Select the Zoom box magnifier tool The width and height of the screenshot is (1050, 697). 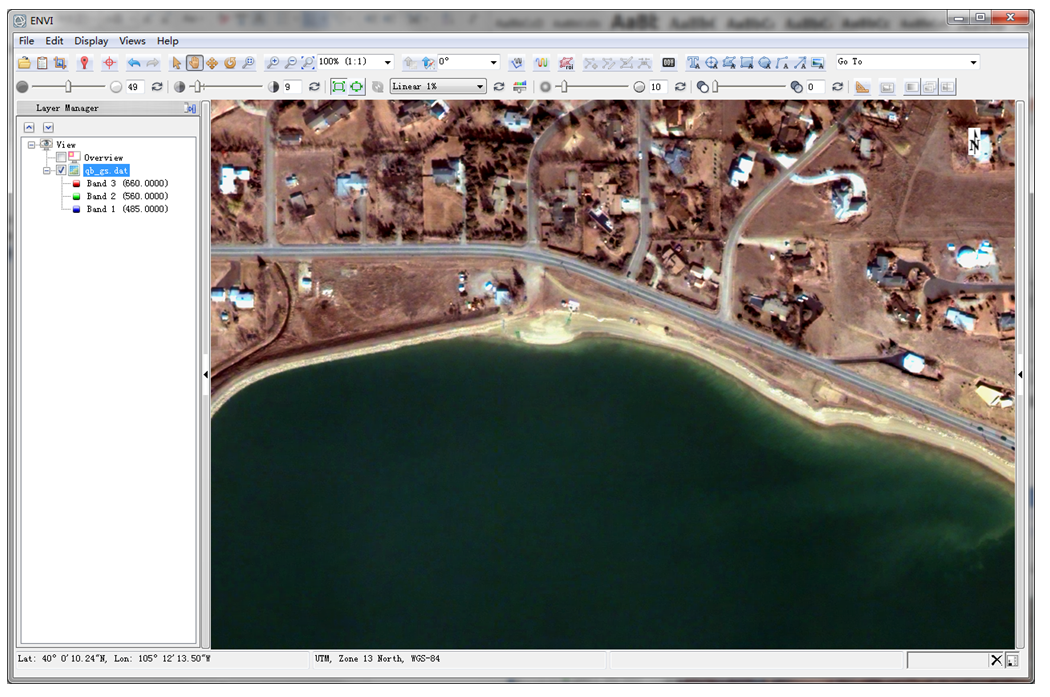[248, 63]
